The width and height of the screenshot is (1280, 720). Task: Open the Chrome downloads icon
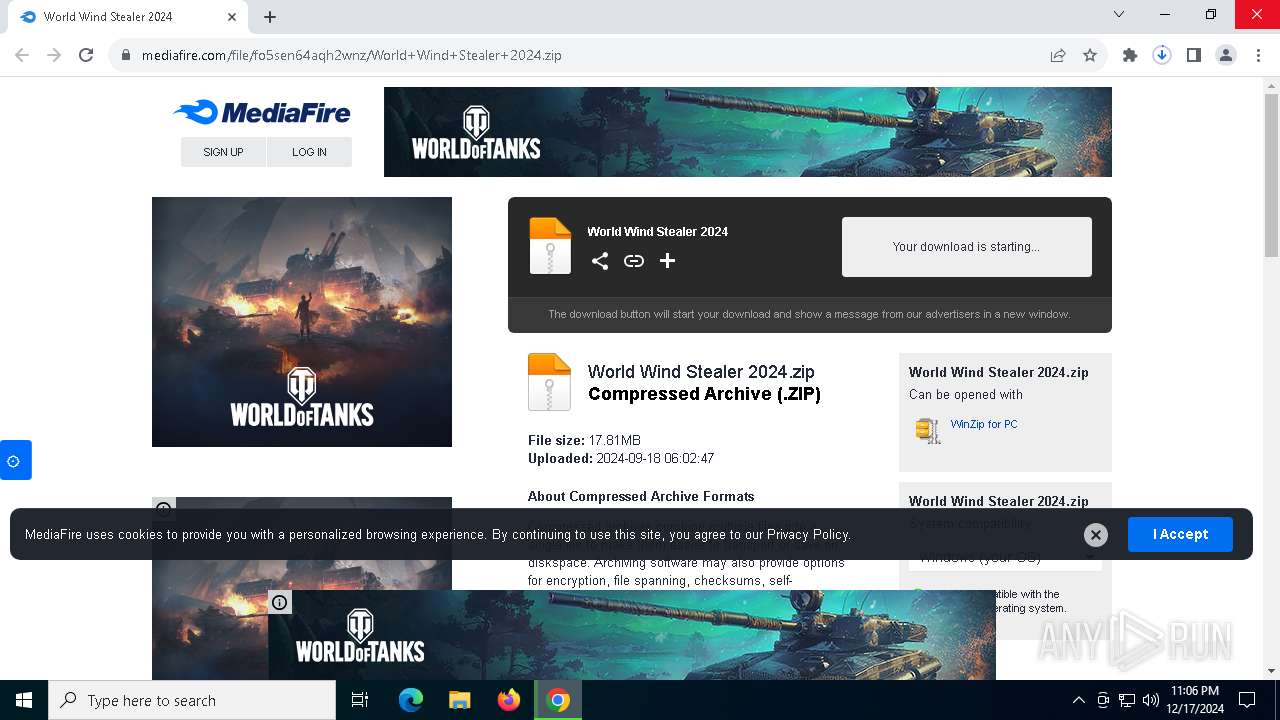1162,55
